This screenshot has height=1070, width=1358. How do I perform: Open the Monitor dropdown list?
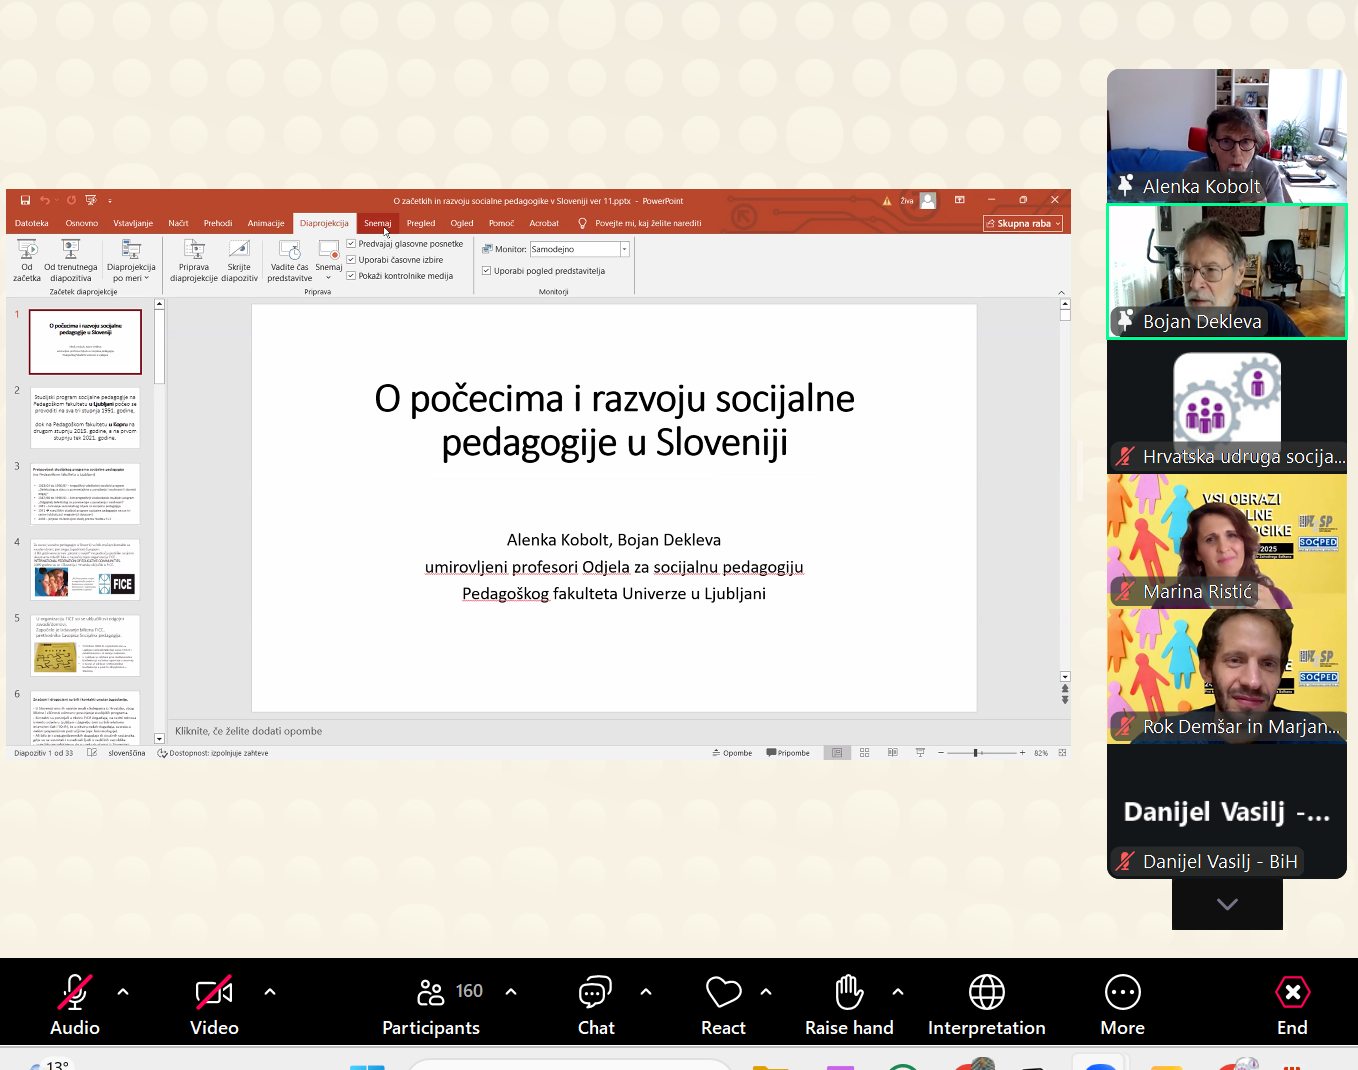point(624,249)
